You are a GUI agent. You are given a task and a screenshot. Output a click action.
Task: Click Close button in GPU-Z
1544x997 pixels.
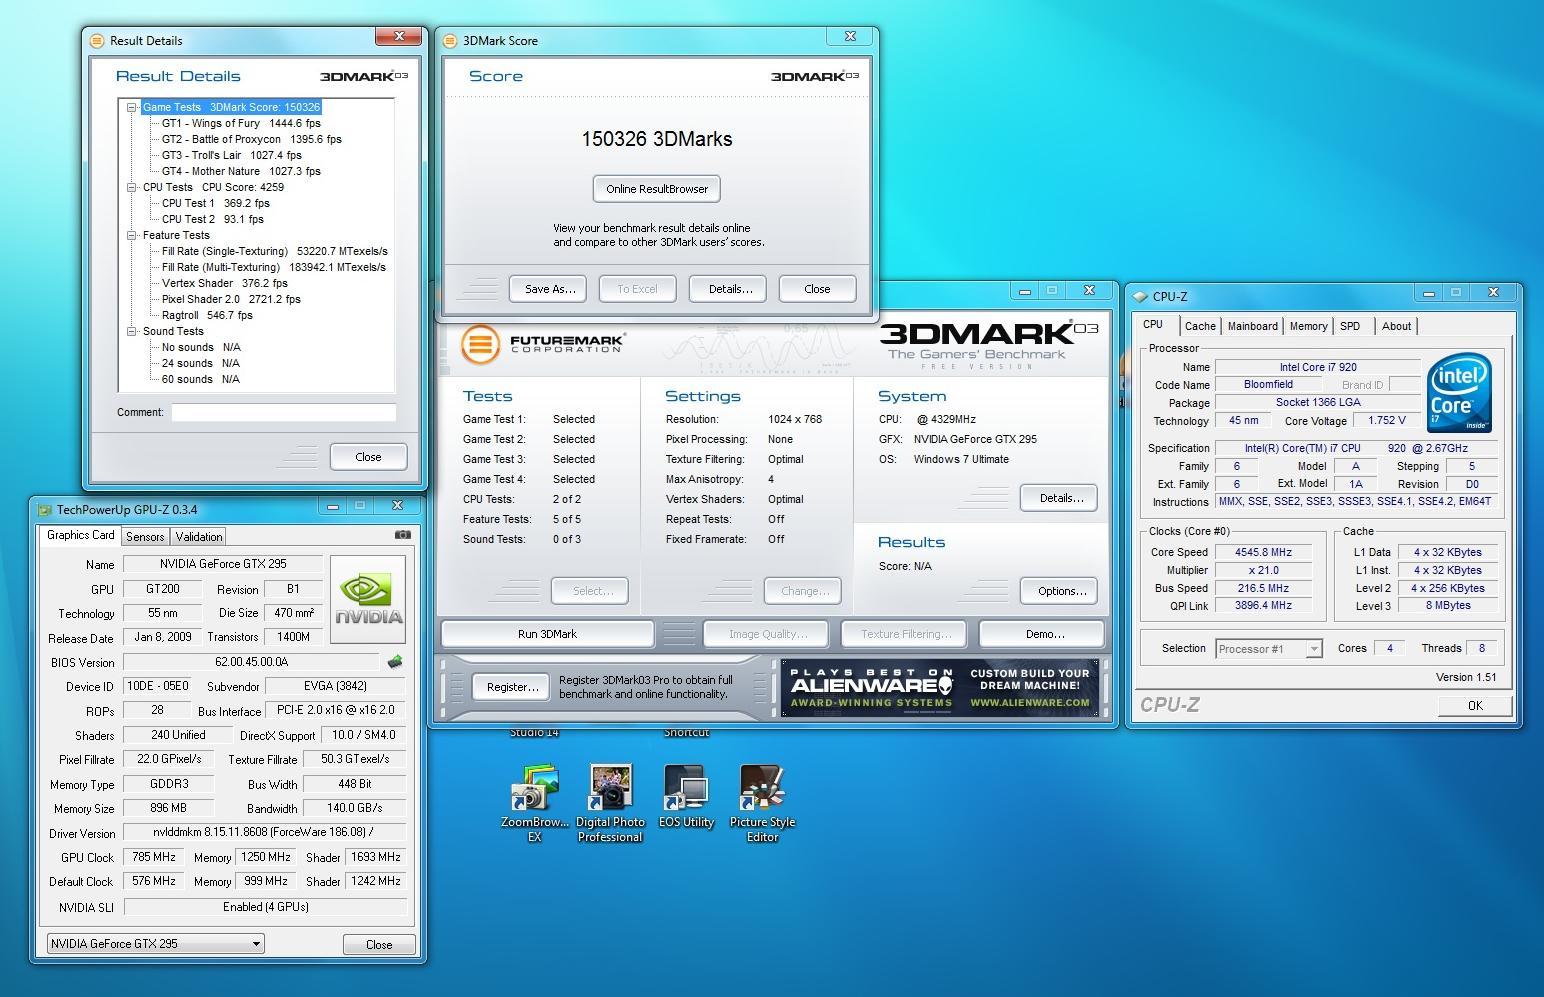coord(379,944)
